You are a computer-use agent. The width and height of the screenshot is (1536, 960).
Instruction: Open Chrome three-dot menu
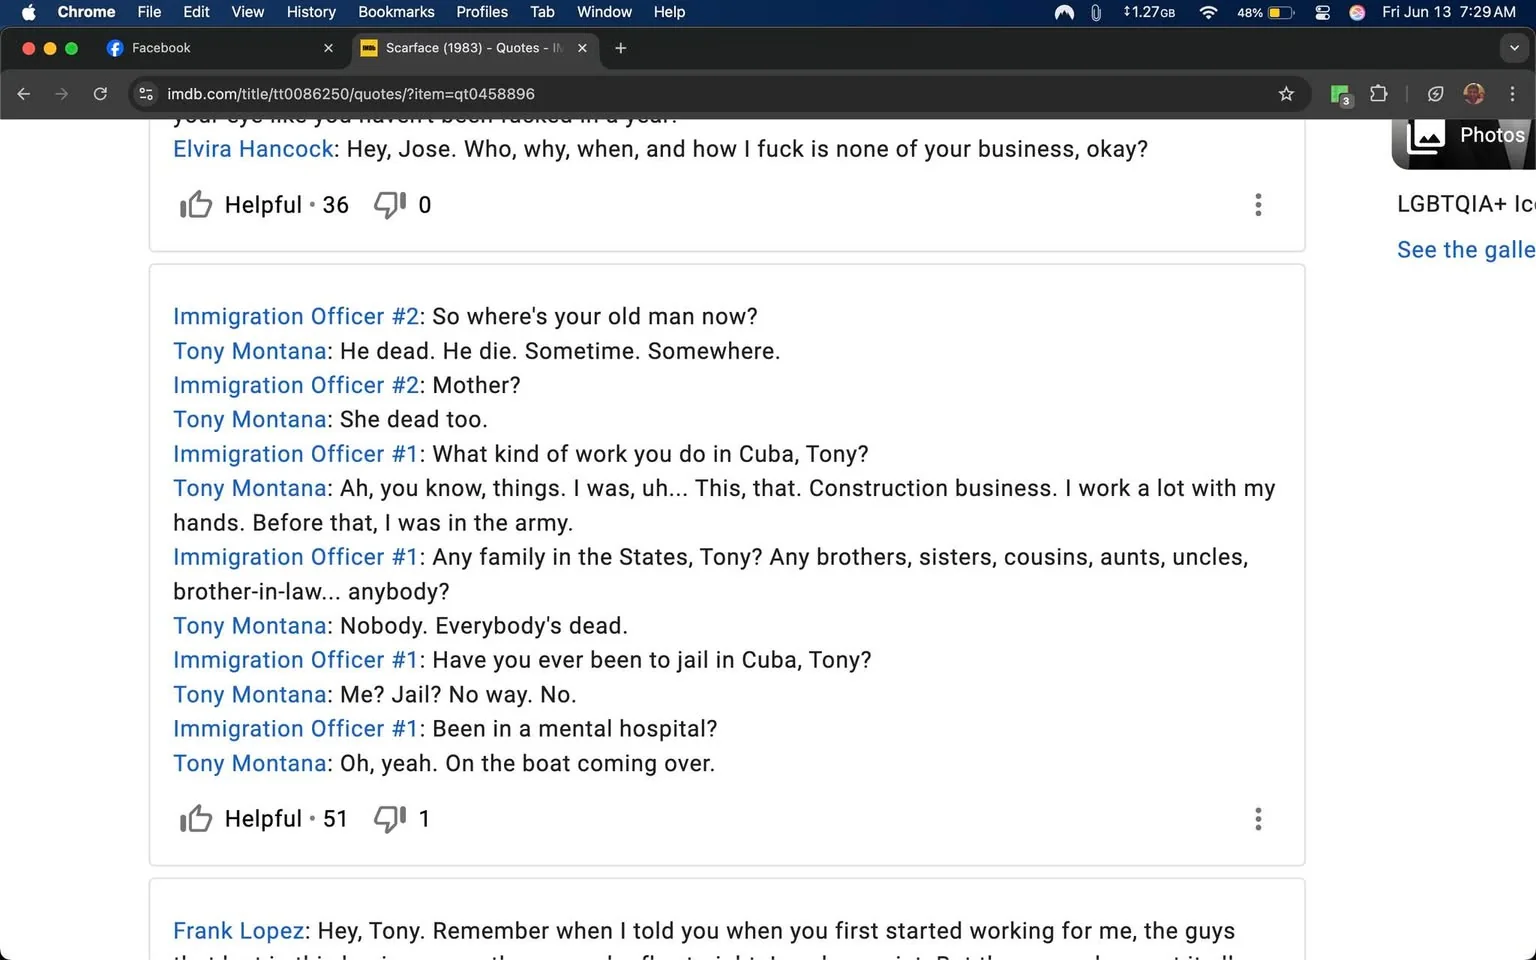1512,94
